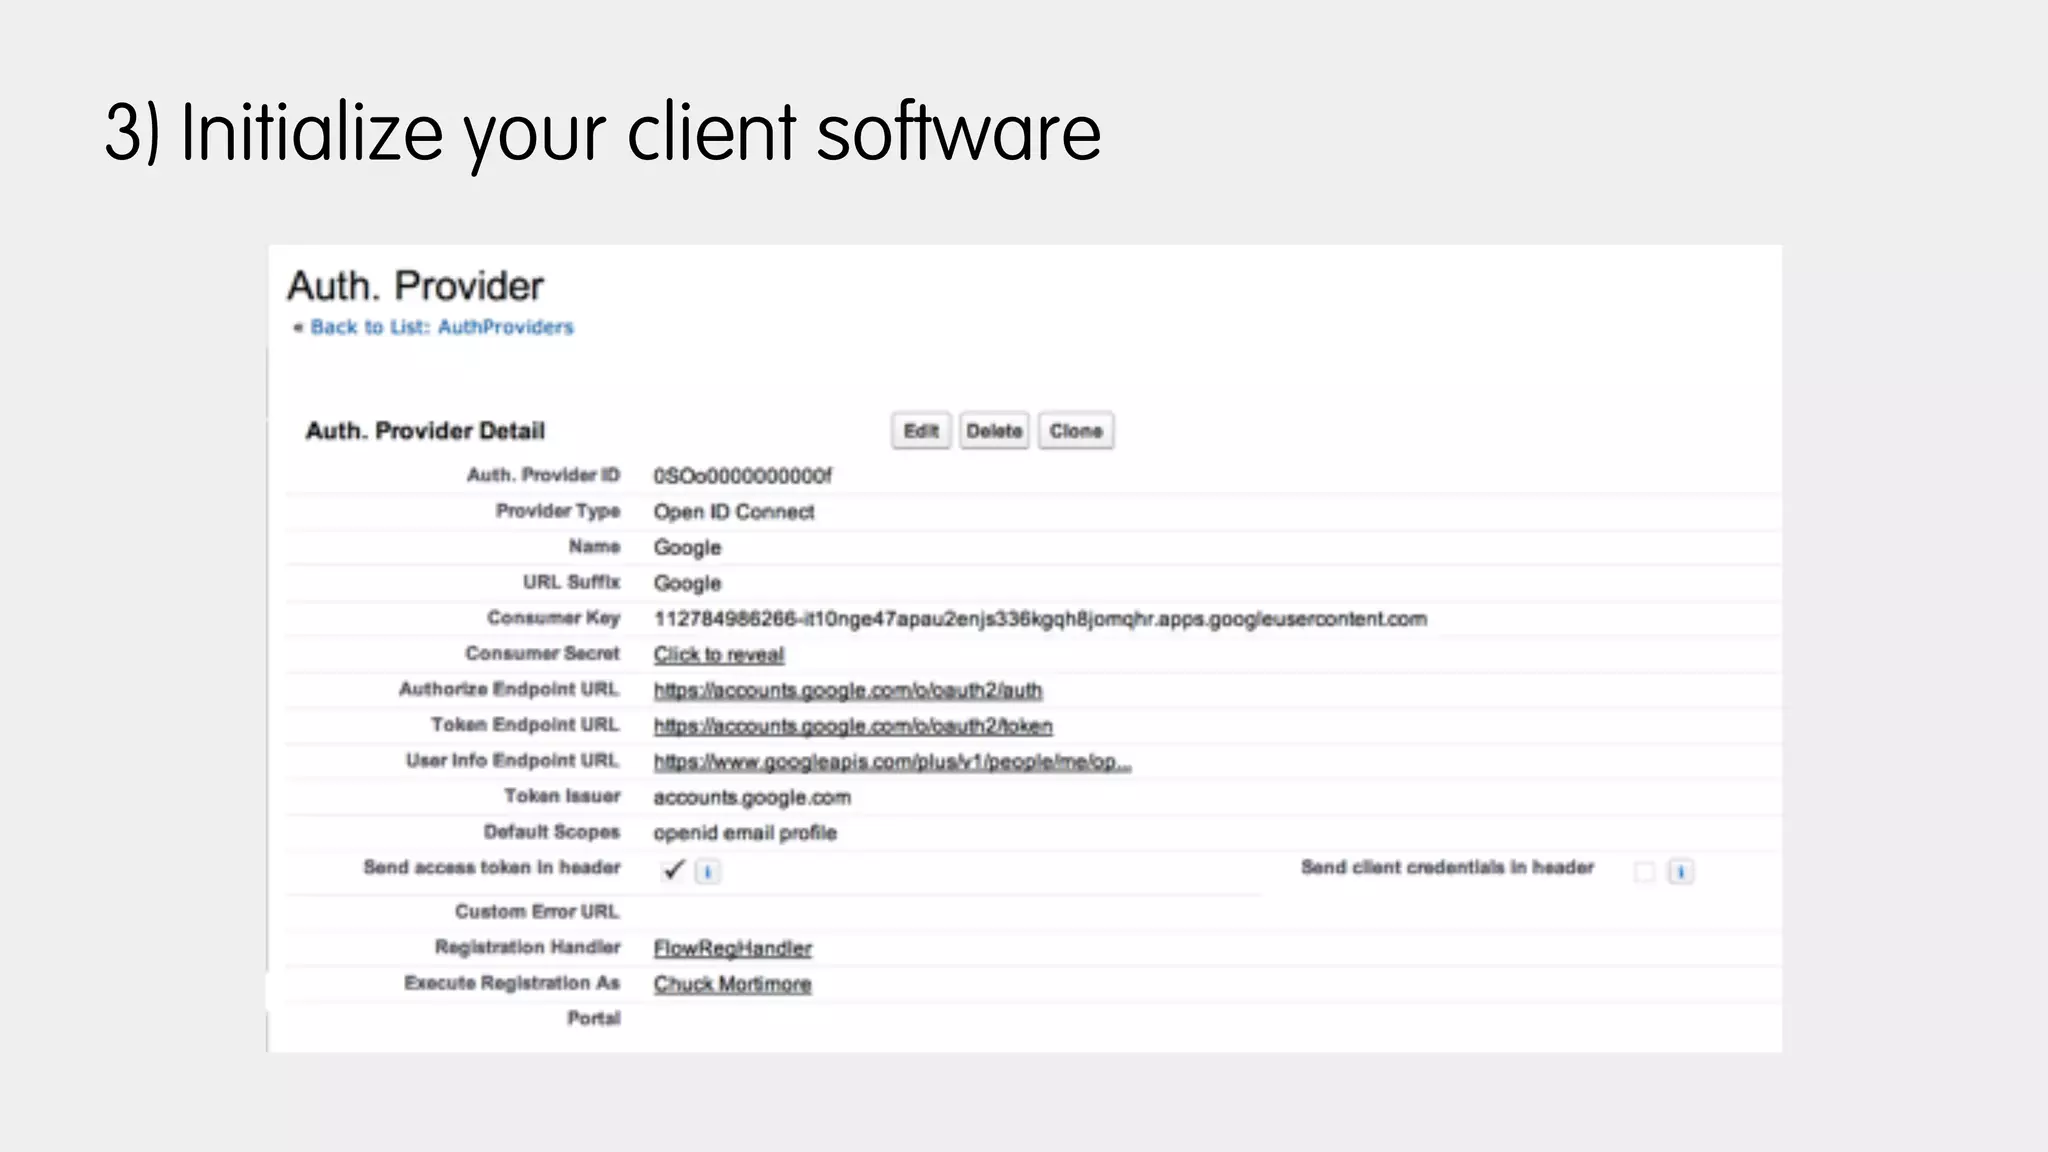Open info icon beside client credentials checkbox
Screen dimensions: 2048x1152
(x=1681, y=872)
